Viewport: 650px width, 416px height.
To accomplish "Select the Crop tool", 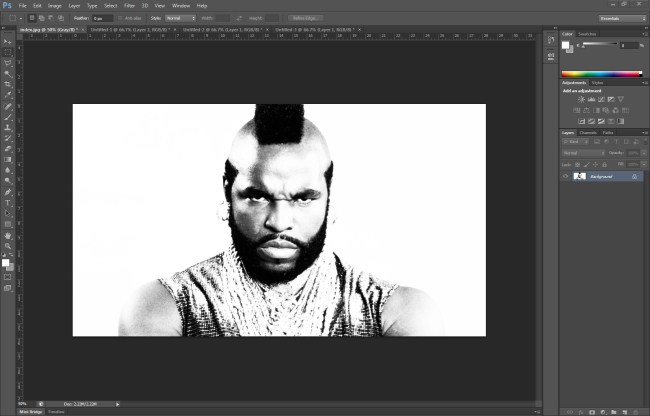I will [x=8, y=84].
